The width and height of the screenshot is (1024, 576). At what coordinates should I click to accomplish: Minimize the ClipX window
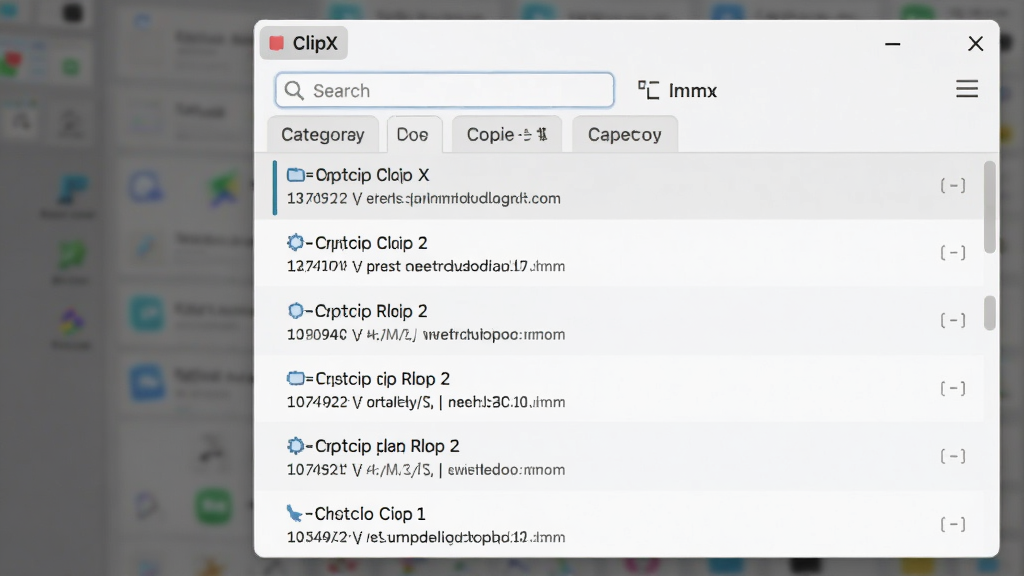(x=893, y=44)
